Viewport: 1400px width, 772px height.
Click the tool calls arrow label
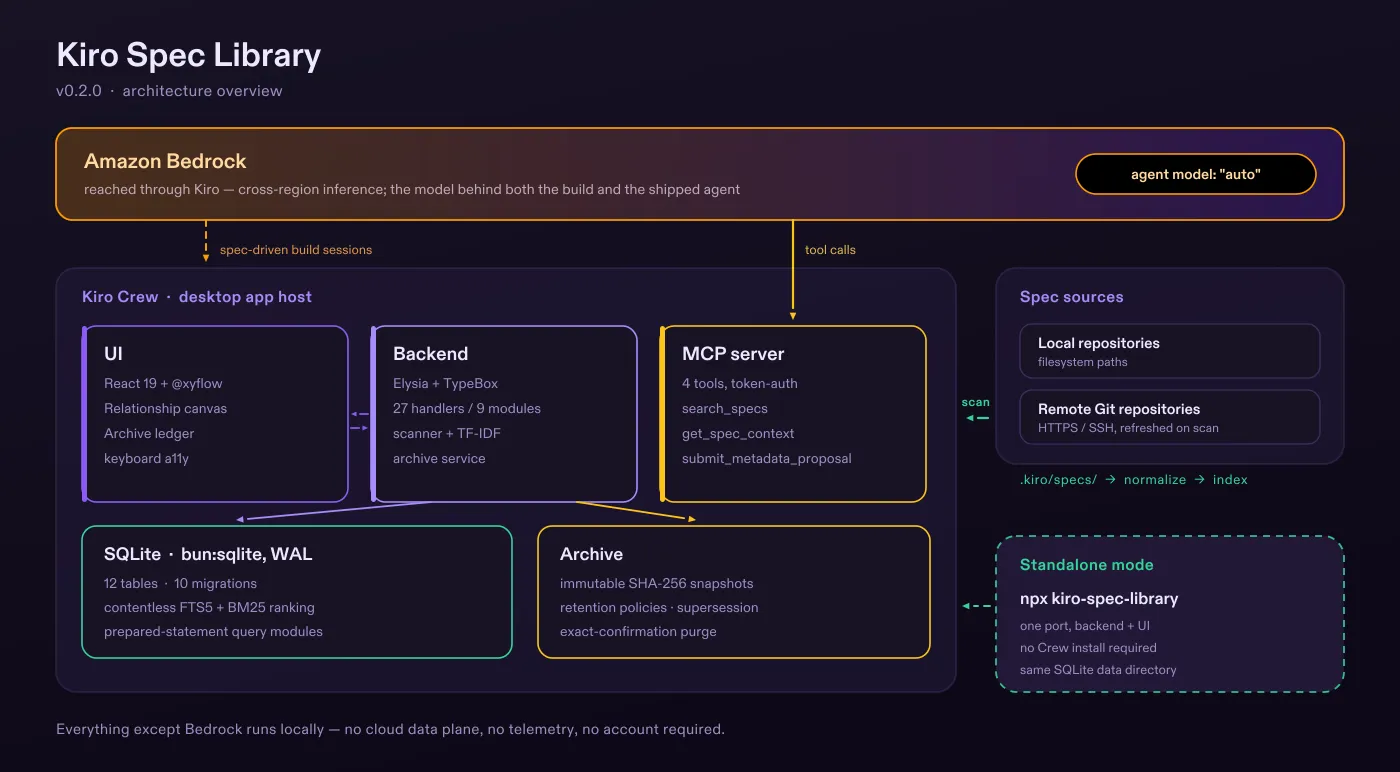coord(830,250)
